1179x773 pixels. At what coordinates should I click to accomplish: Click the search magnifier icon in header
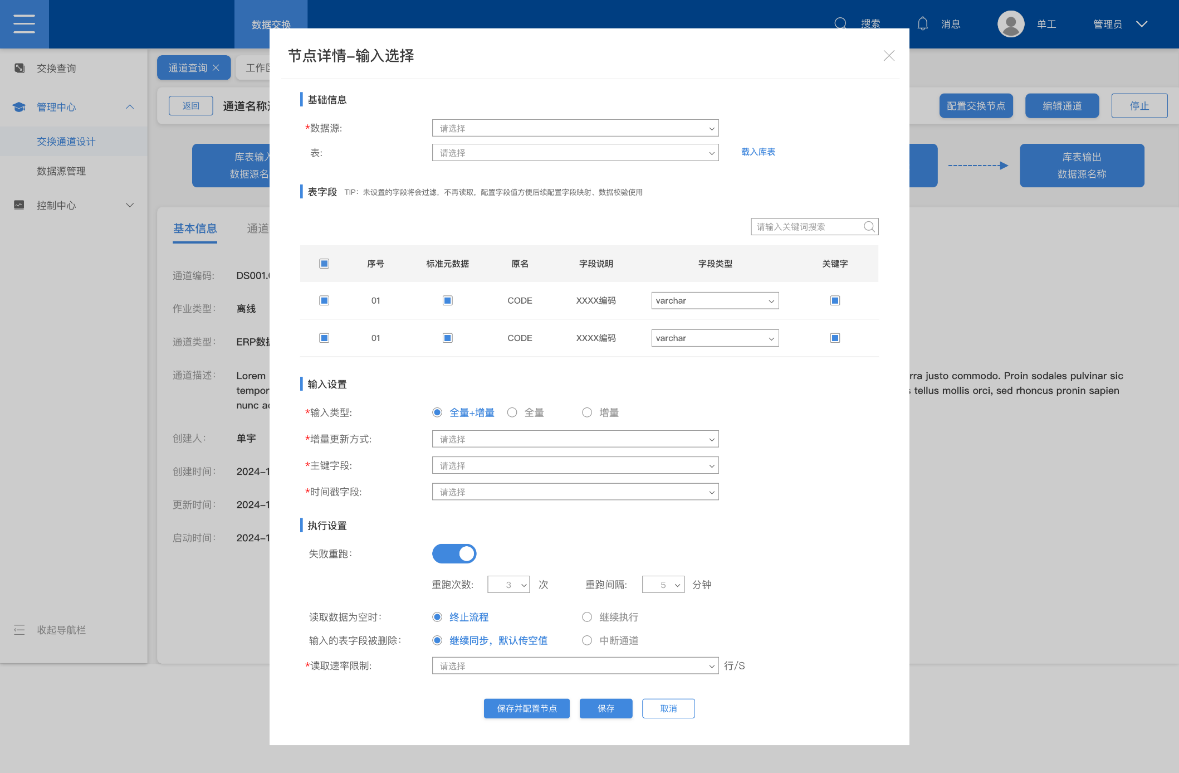(x=841, y=23)
